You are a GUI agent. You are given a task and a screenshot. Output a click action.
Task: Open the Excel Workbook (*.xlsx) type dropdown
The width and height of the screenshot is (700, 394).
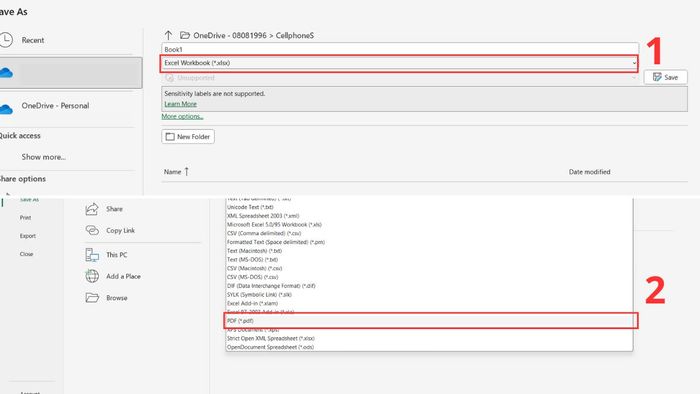(x=400, y=63)
